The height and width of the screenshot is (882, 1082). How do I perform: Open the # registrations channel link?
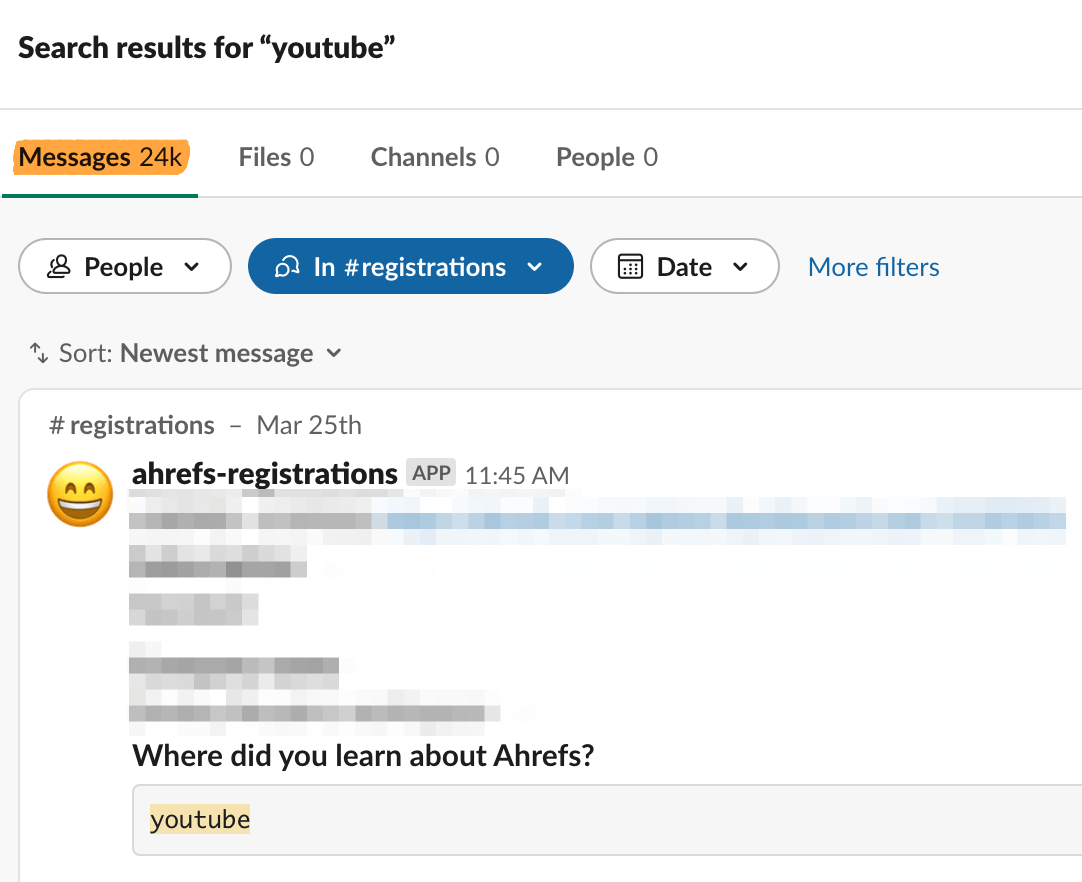click(x=132, y=425)
